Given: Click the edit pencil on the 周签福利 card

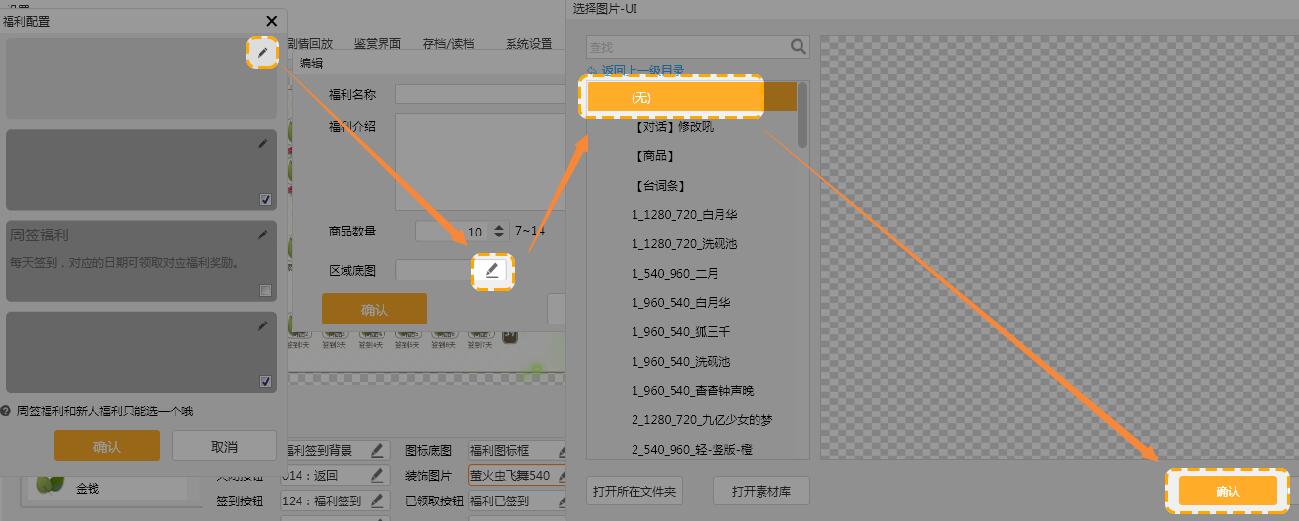Looking at the screenshot, I should click(263, 235).
